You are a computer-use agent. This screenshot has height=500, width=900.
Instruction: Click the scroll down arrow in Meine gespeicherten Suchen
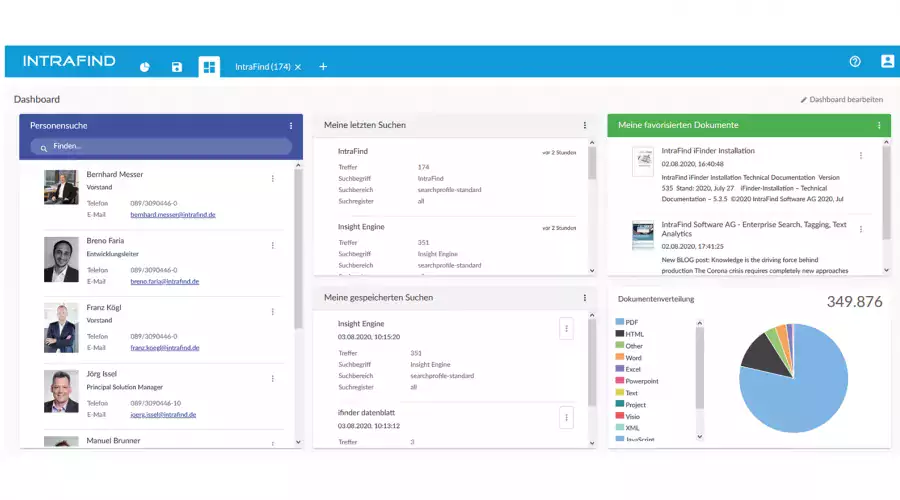tap(592, 443)
